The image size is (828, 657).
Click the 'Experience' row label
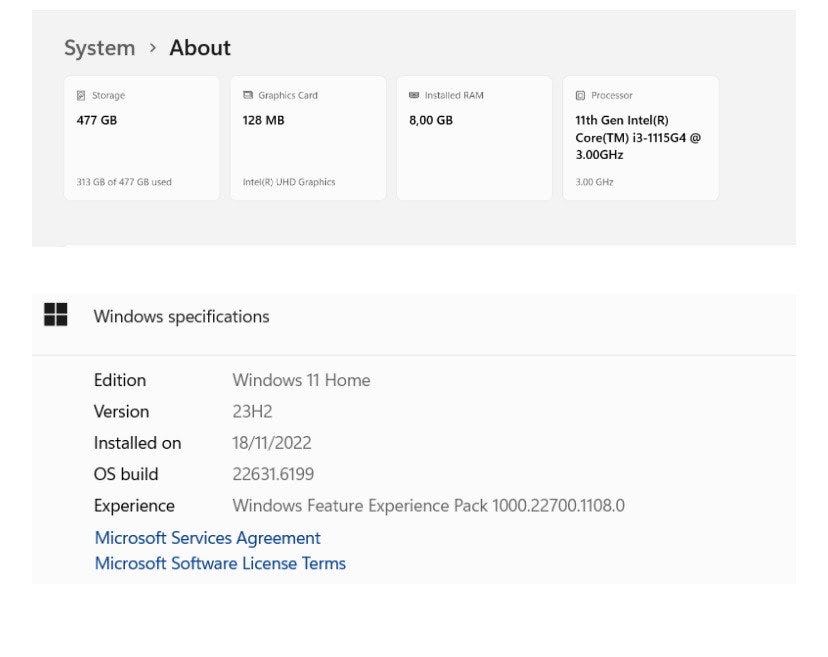(x=134, y=506)
